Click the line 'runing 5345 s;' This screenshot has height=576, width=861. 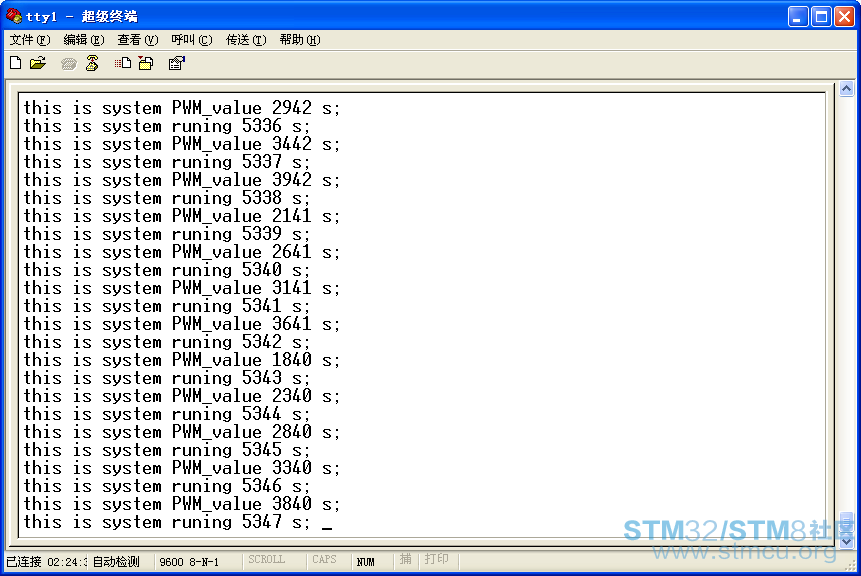point(167,450)
